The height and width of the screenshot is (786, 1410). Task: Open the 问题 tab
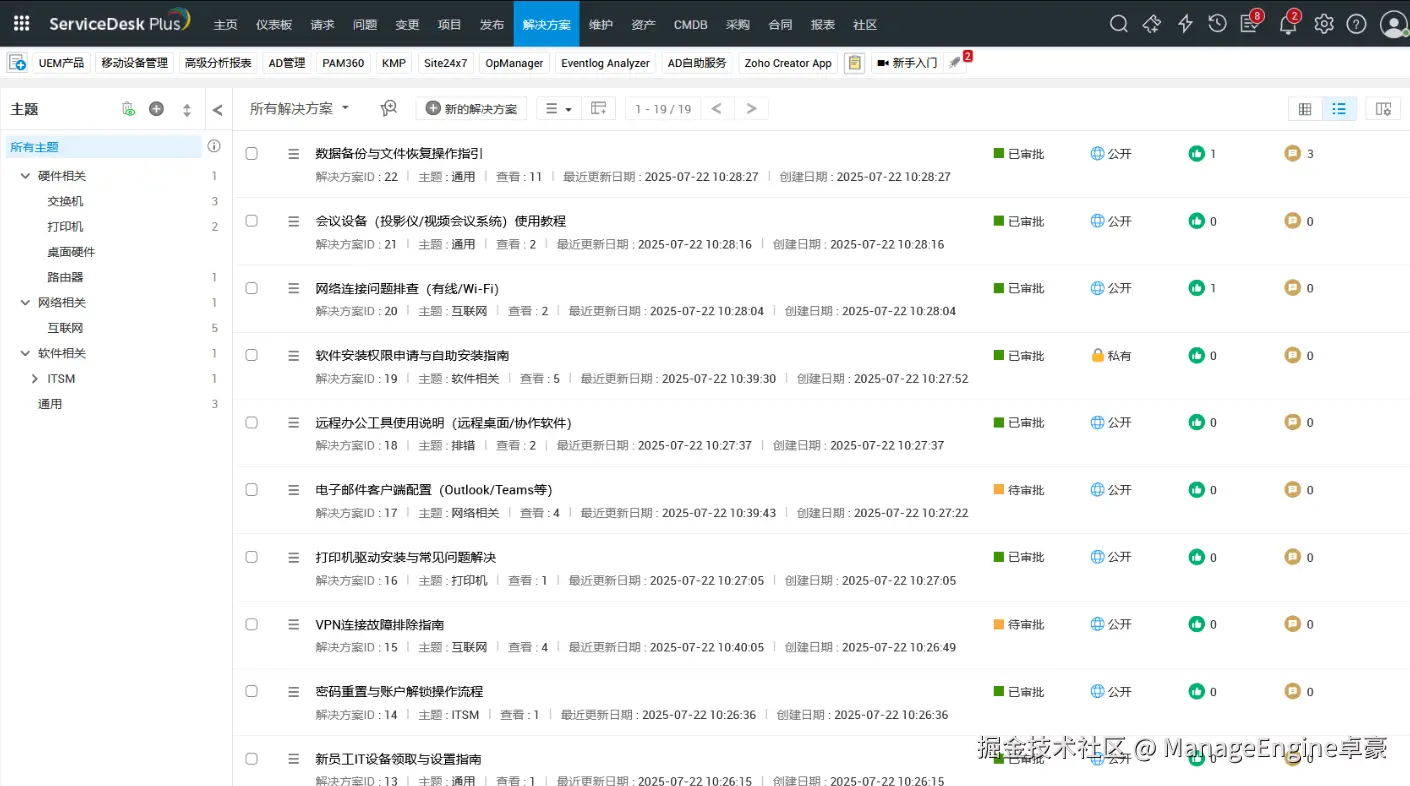(365, 24)
